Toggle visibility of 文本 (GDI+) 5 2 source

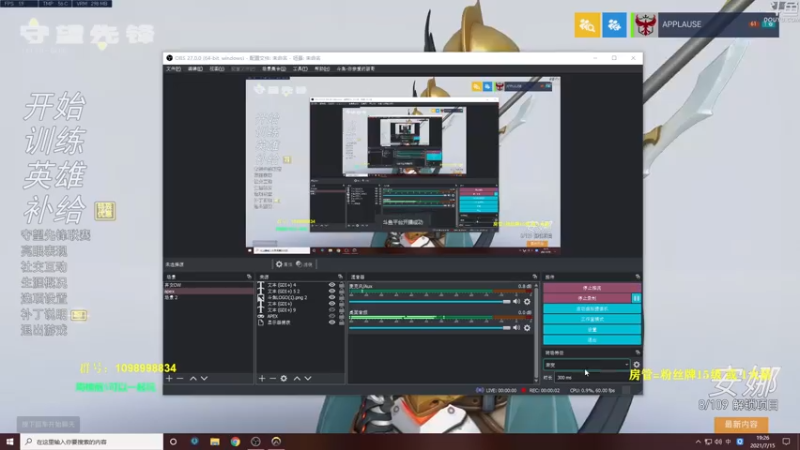[x=332, y=291]
